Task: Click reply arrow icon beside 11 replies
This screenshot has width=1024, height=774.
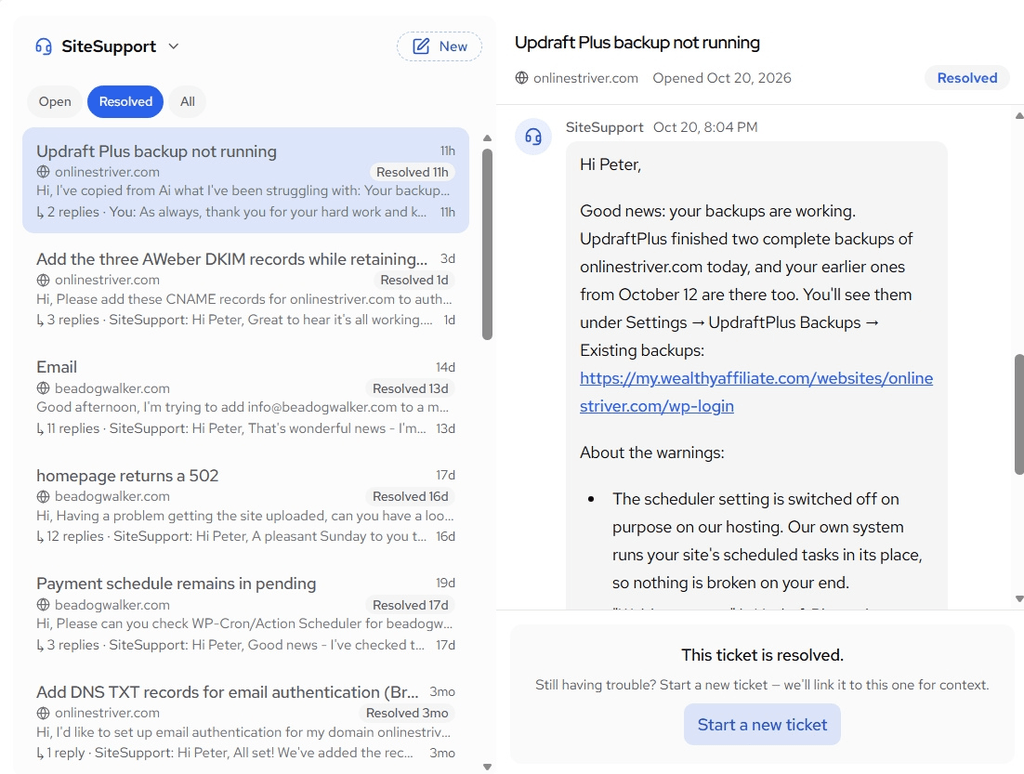Action: [x=40, y=429]
